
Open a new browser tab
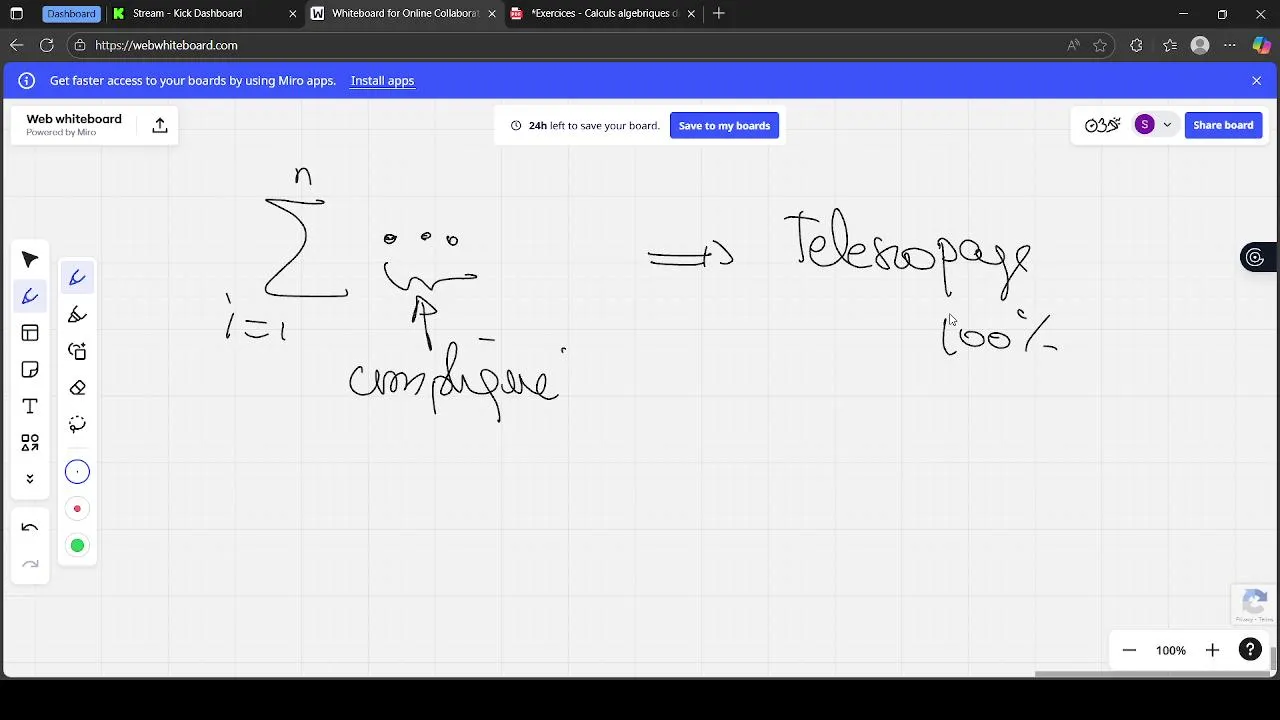719,14
